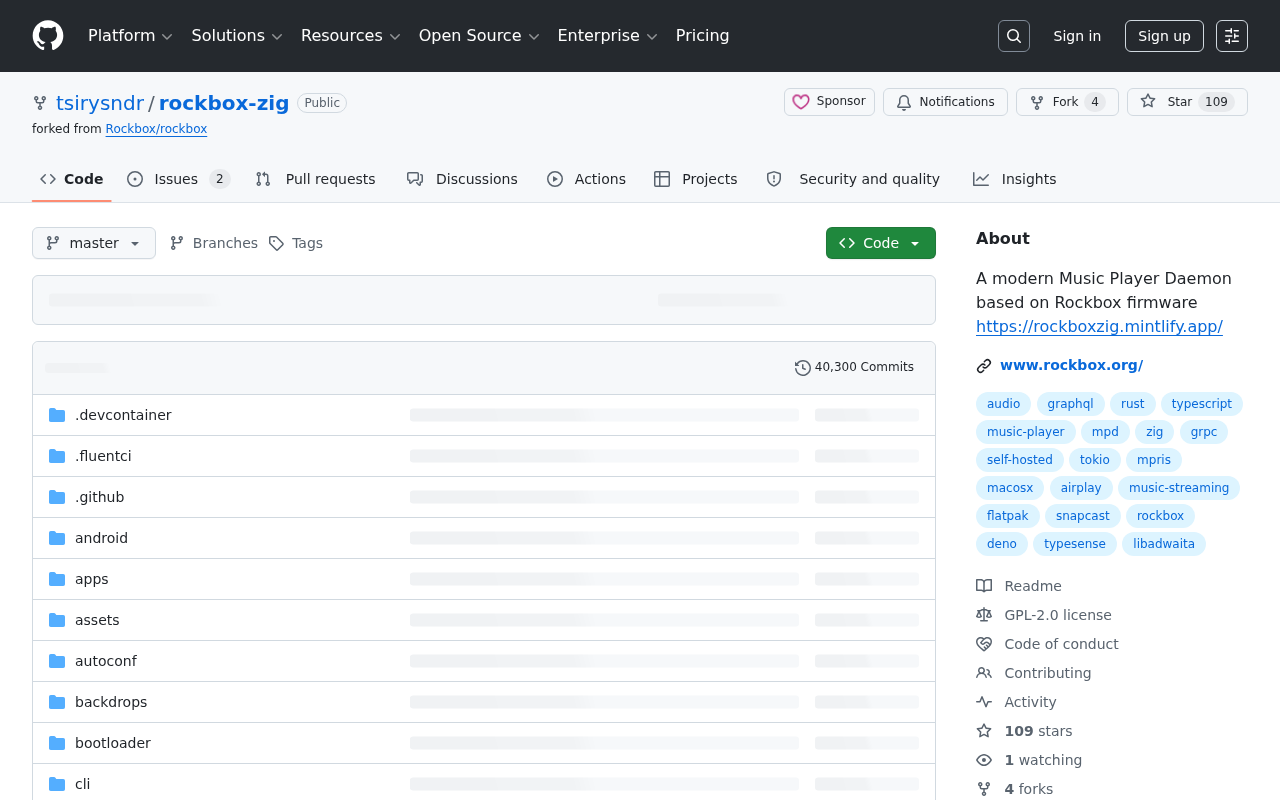Expand the Resources menu
The image size is (1280, 800).
(351, 36)
